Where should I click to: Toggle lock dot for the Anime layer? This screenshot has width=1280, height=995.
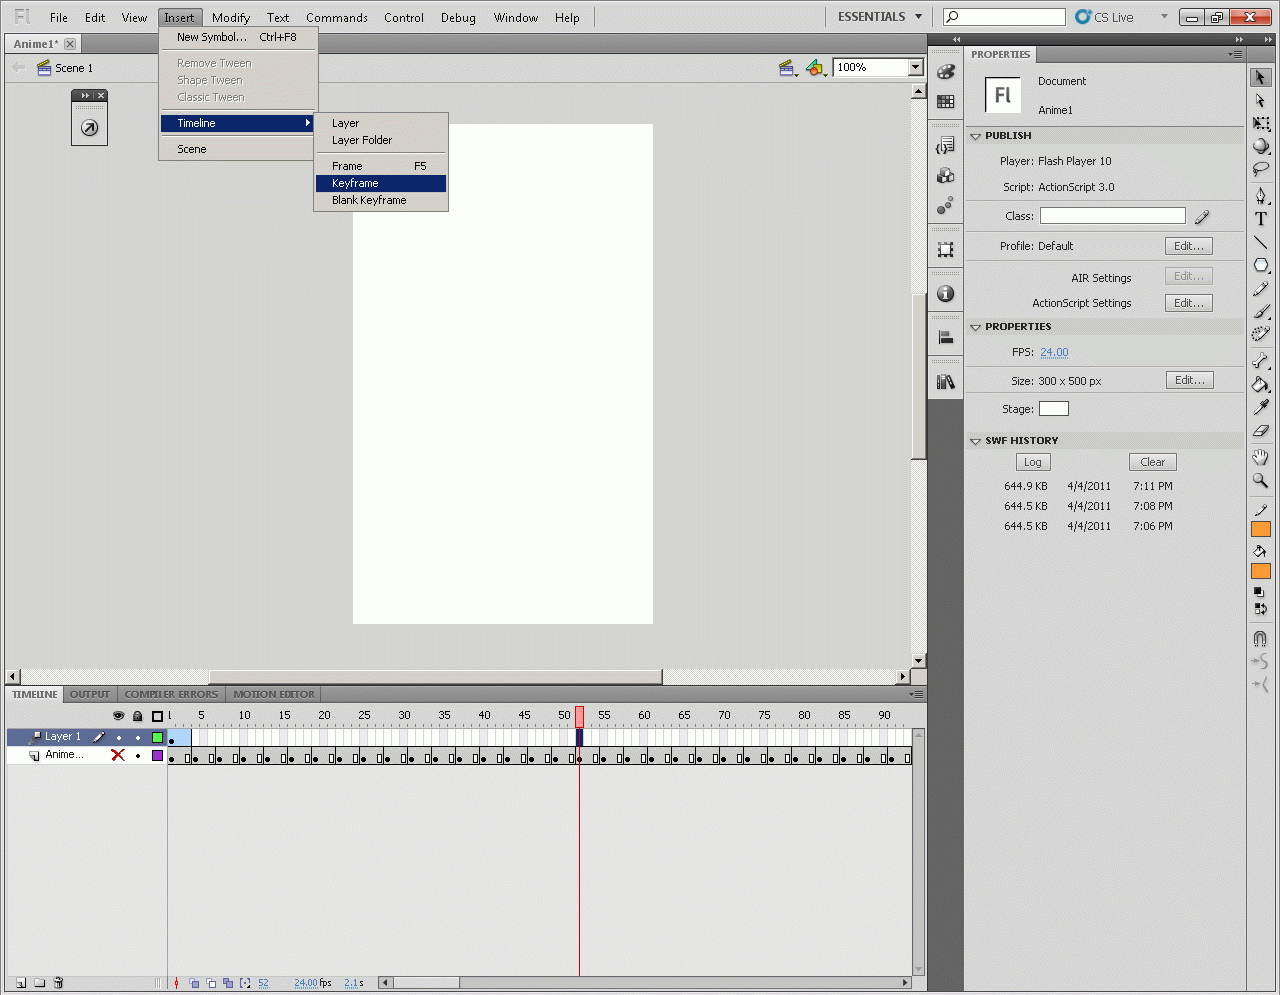(138, 756)
